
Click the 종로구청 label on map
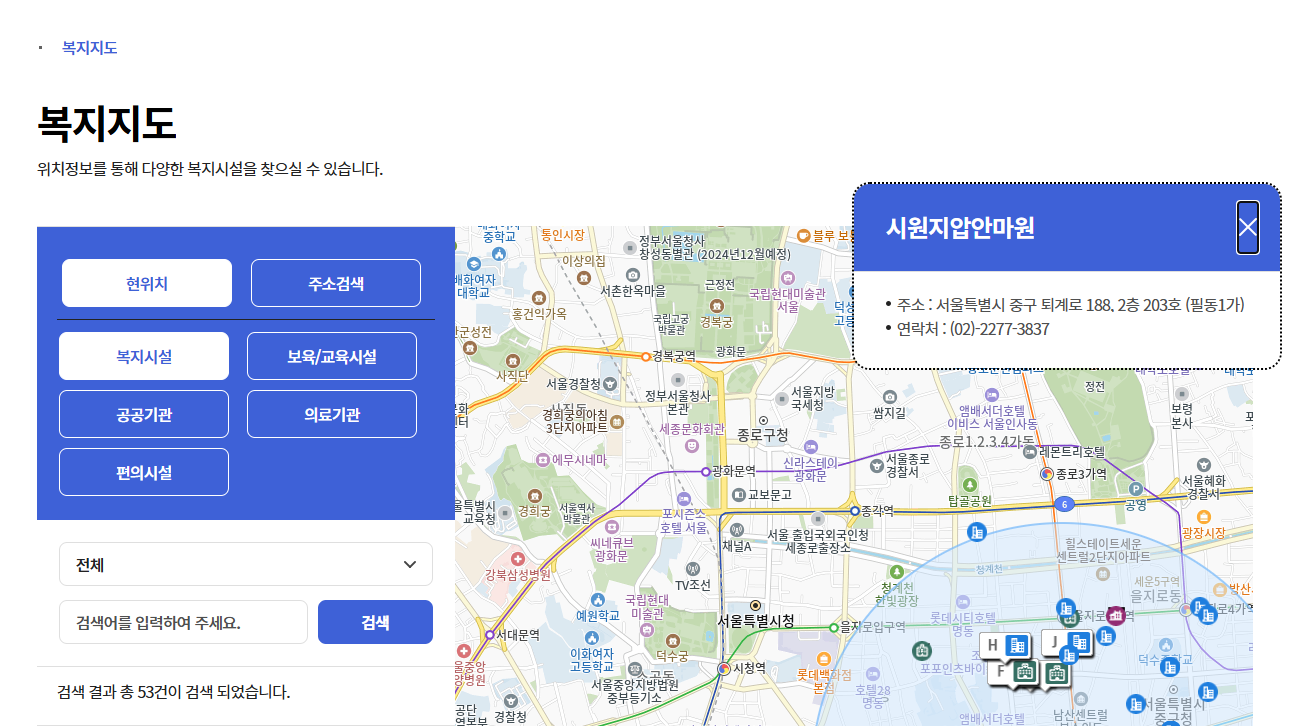pyautogui.click(x=763, y=435)
